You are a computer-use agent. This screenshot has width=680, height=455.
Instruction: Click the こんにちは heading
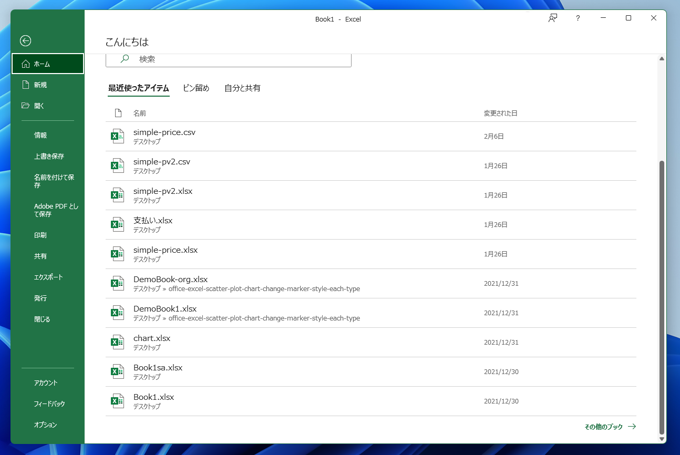coord(127,42)
